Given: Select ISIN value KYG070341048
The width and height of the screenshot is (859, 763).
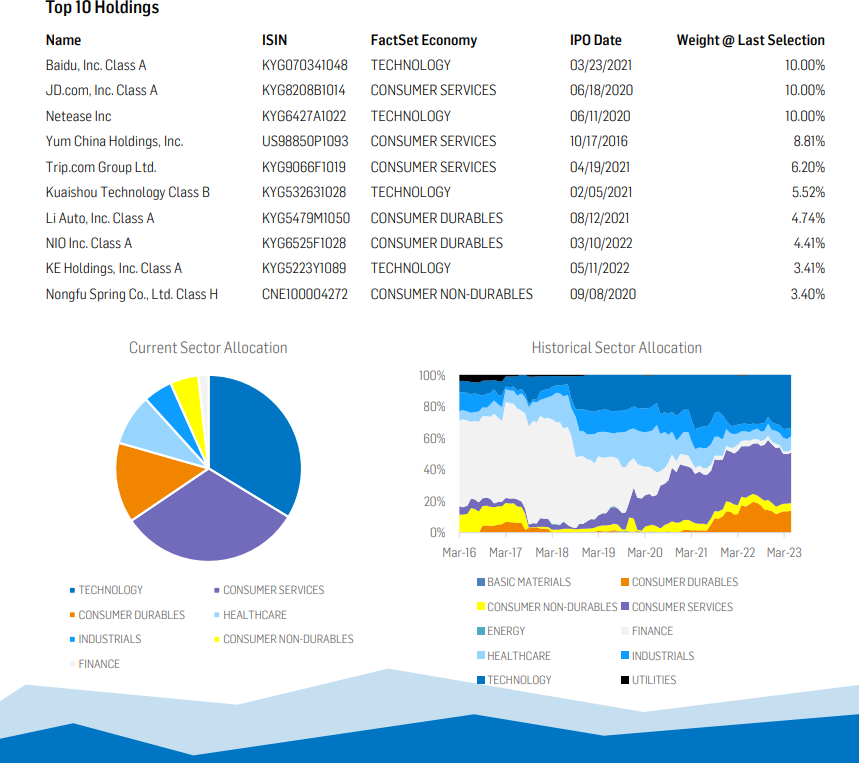Looking at the screenshot, I should [x=305, y=65].
